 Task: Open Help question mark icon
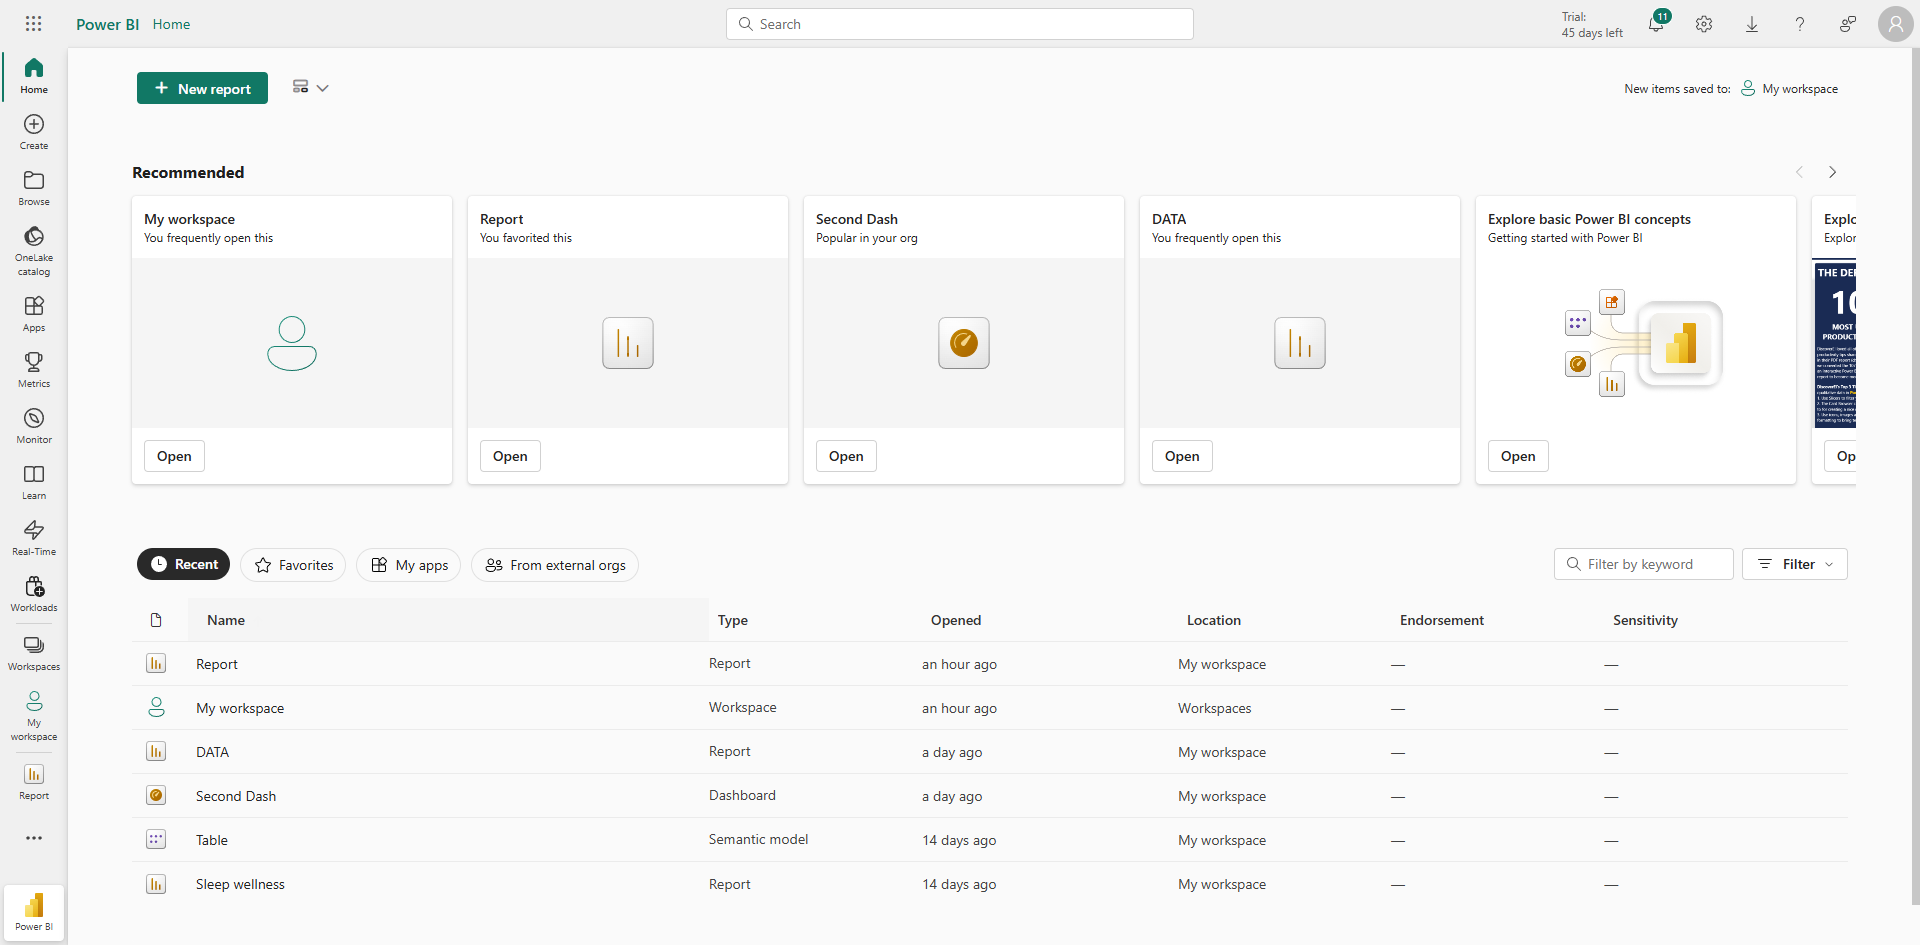coord(1800,24)
